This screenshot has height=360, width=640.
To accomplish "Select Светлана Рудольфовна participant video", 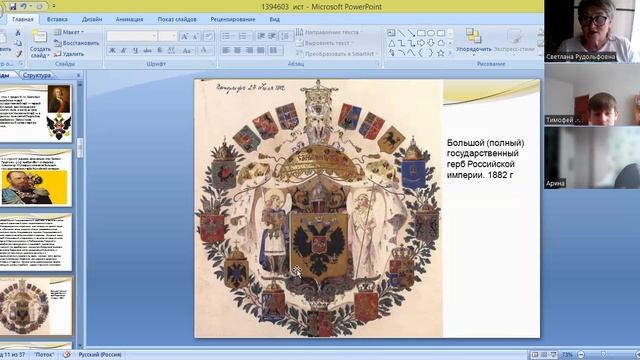I will (x=592, y=31).
